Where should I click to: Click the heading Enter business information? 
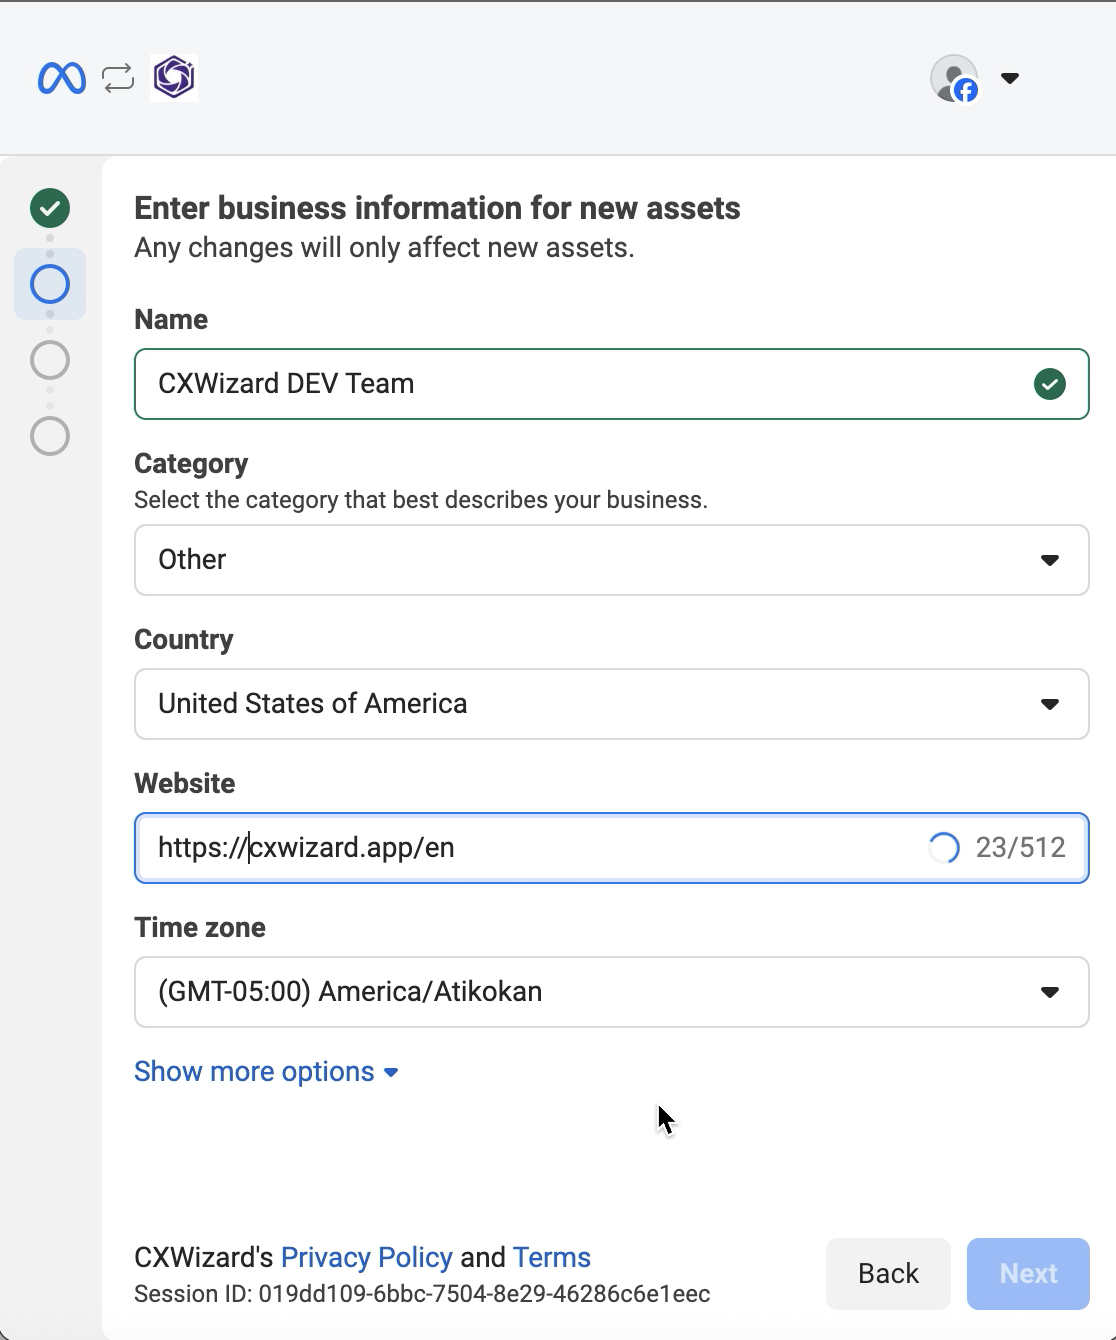point(437,208)
